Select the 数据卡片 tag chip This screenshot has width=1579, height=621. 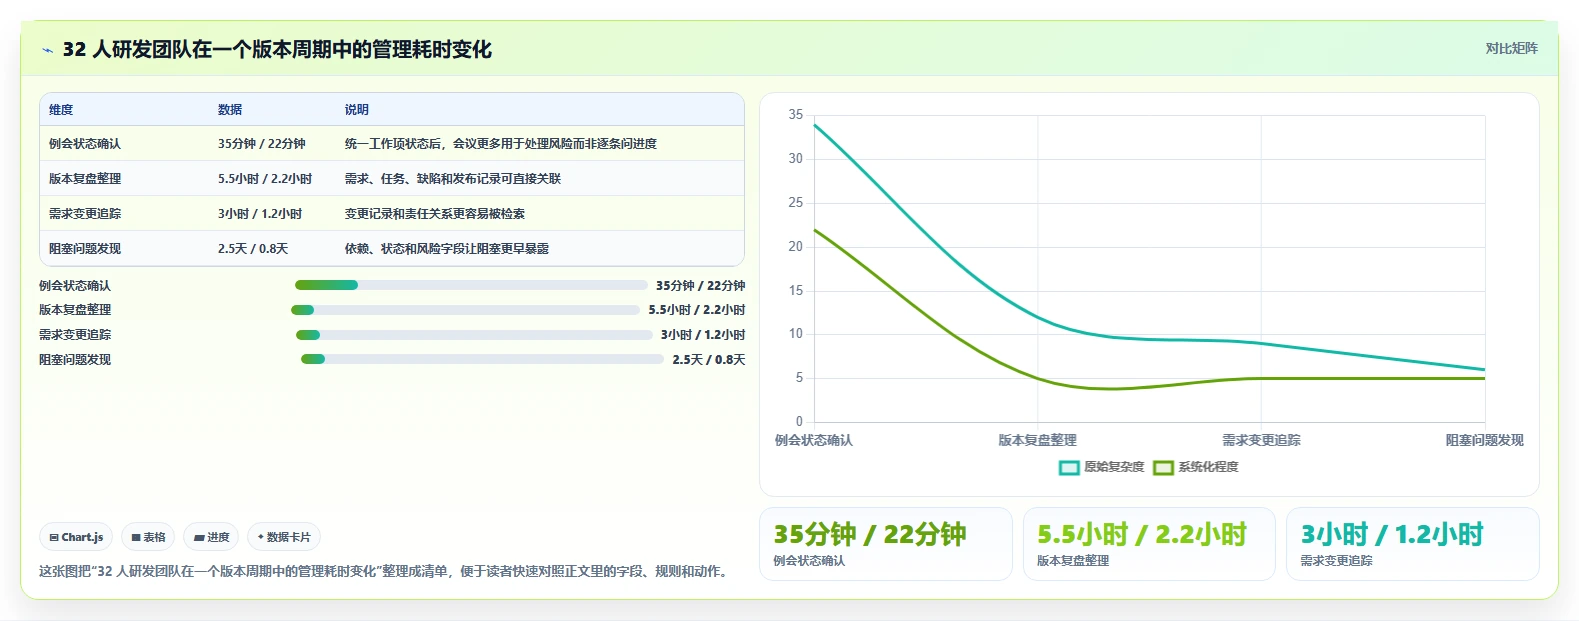coord(284,537)
